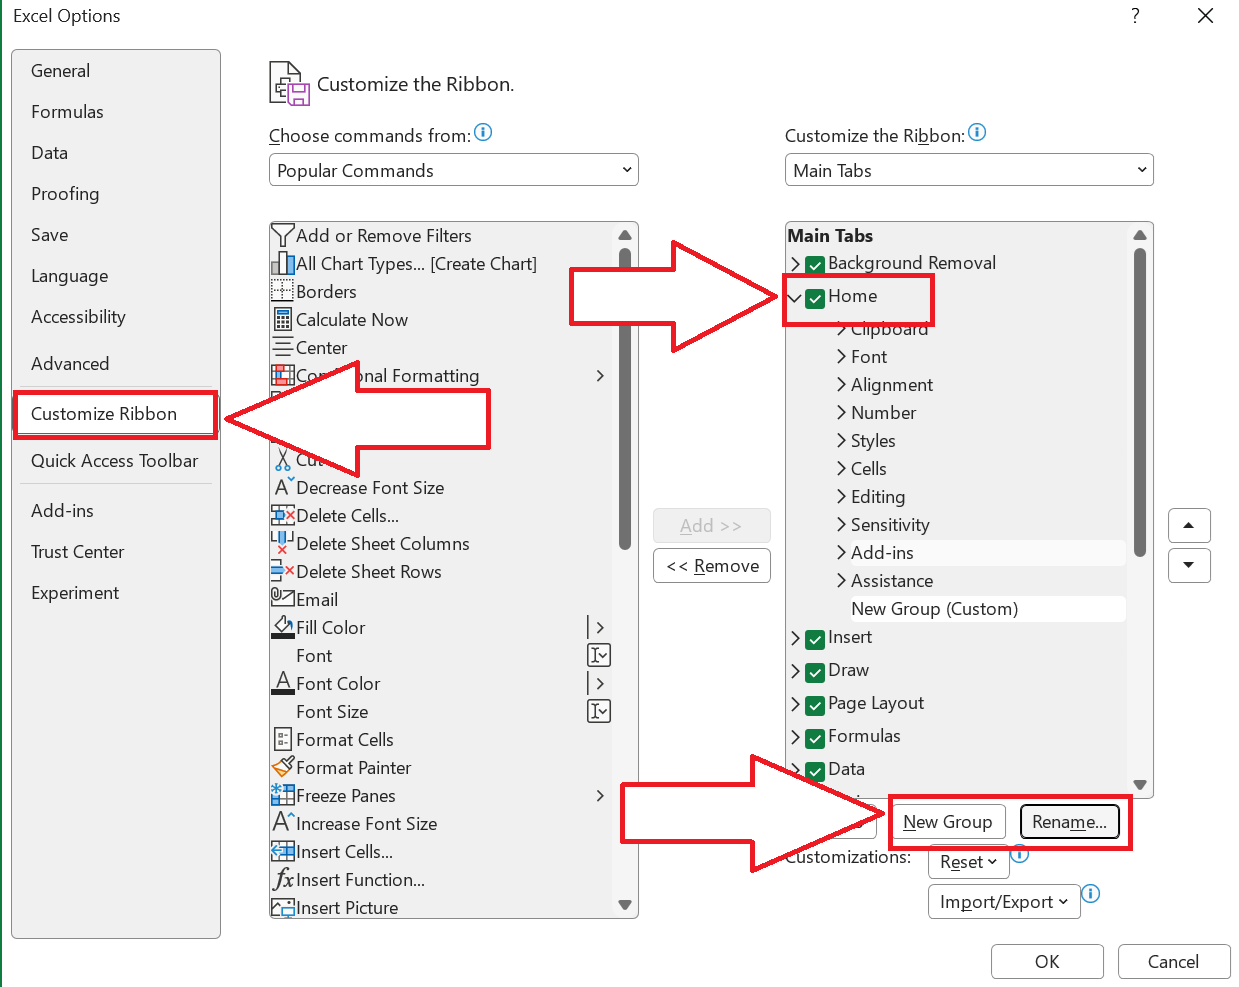Image resolution: width=1239 pixels, height=987 pixels.
Task: Select the Calculate Now calculator icon
Action: [283, 319]
